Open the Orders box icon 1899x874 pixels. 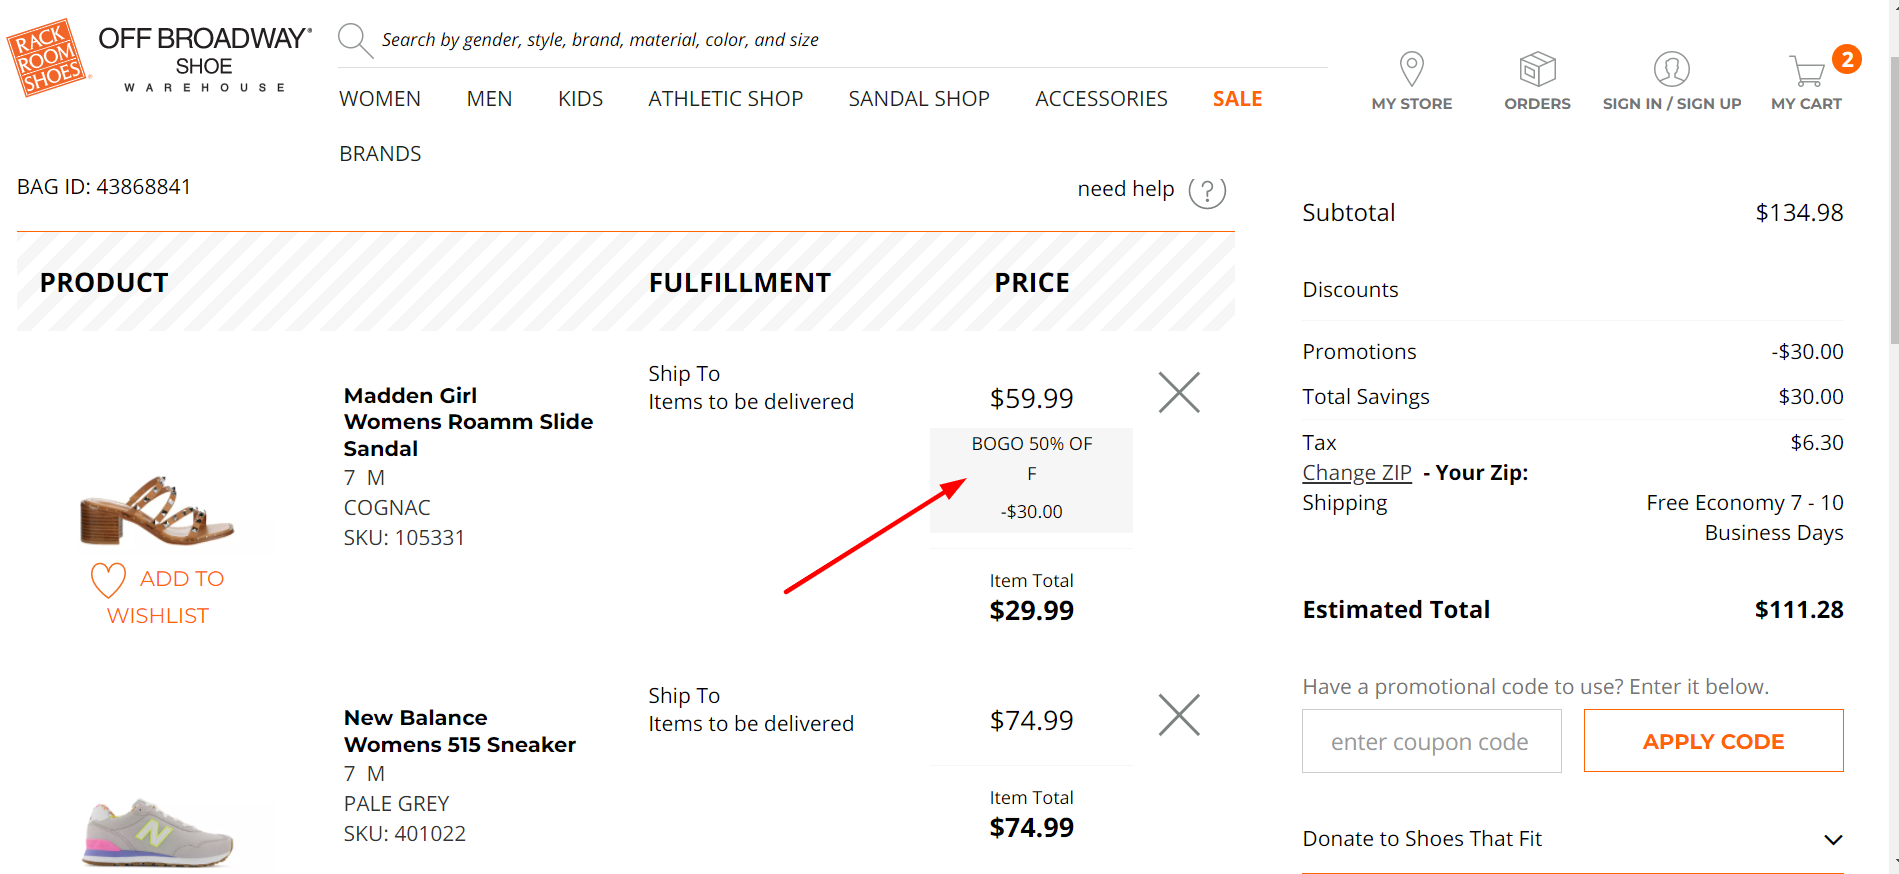click(x=1537, y=69)
